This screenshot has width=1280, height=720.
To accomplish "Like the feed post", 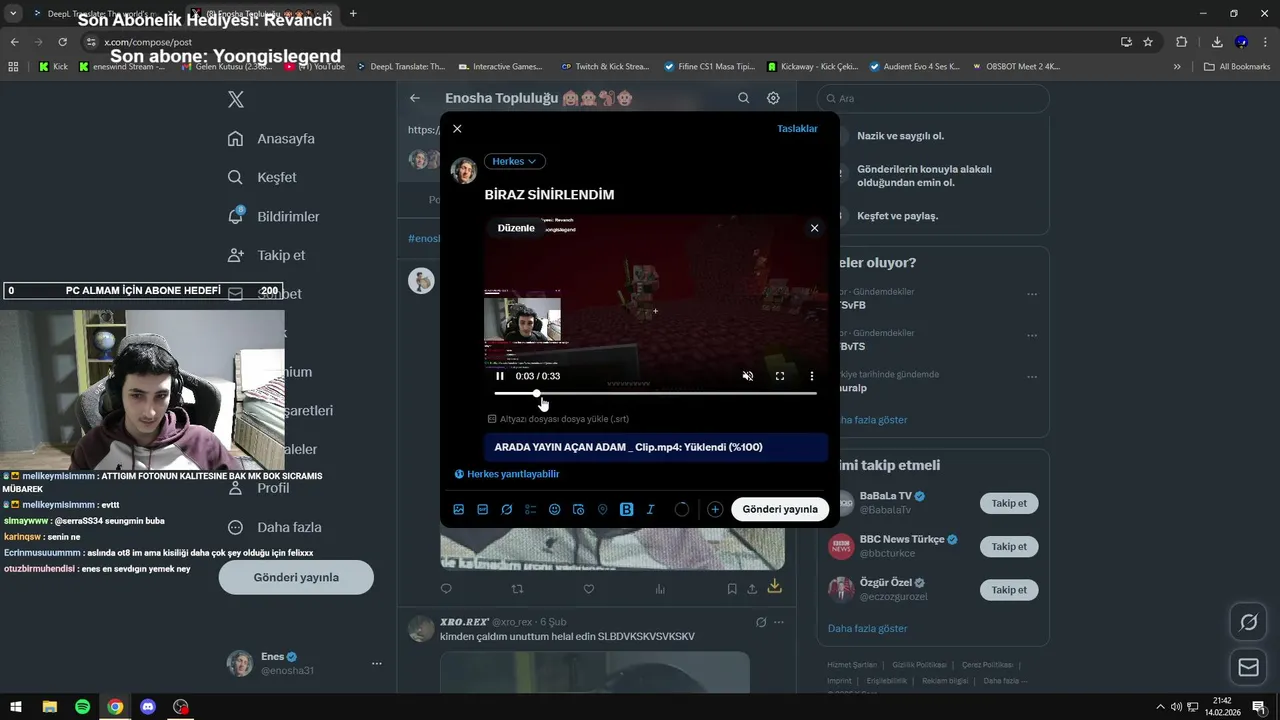I will point(589,589).
